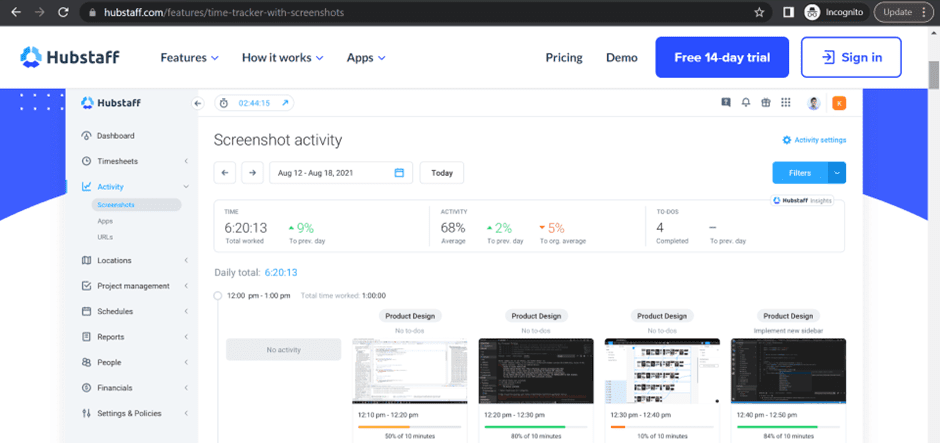The width and height of the screenshot is (940, 443).
Task: Open the Demo link
Action: click(x=622, y=58)
